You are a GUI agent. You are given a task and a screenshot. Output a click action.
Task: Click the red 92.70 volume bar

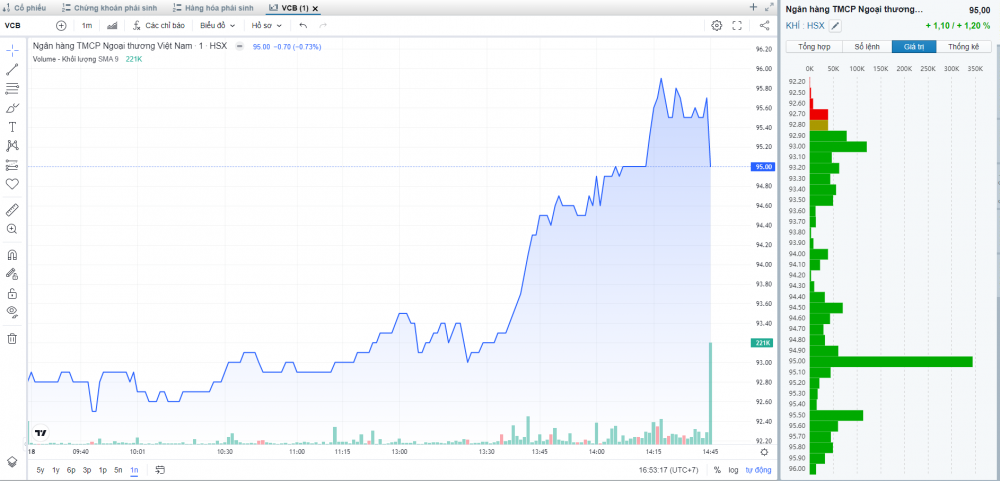819,114
